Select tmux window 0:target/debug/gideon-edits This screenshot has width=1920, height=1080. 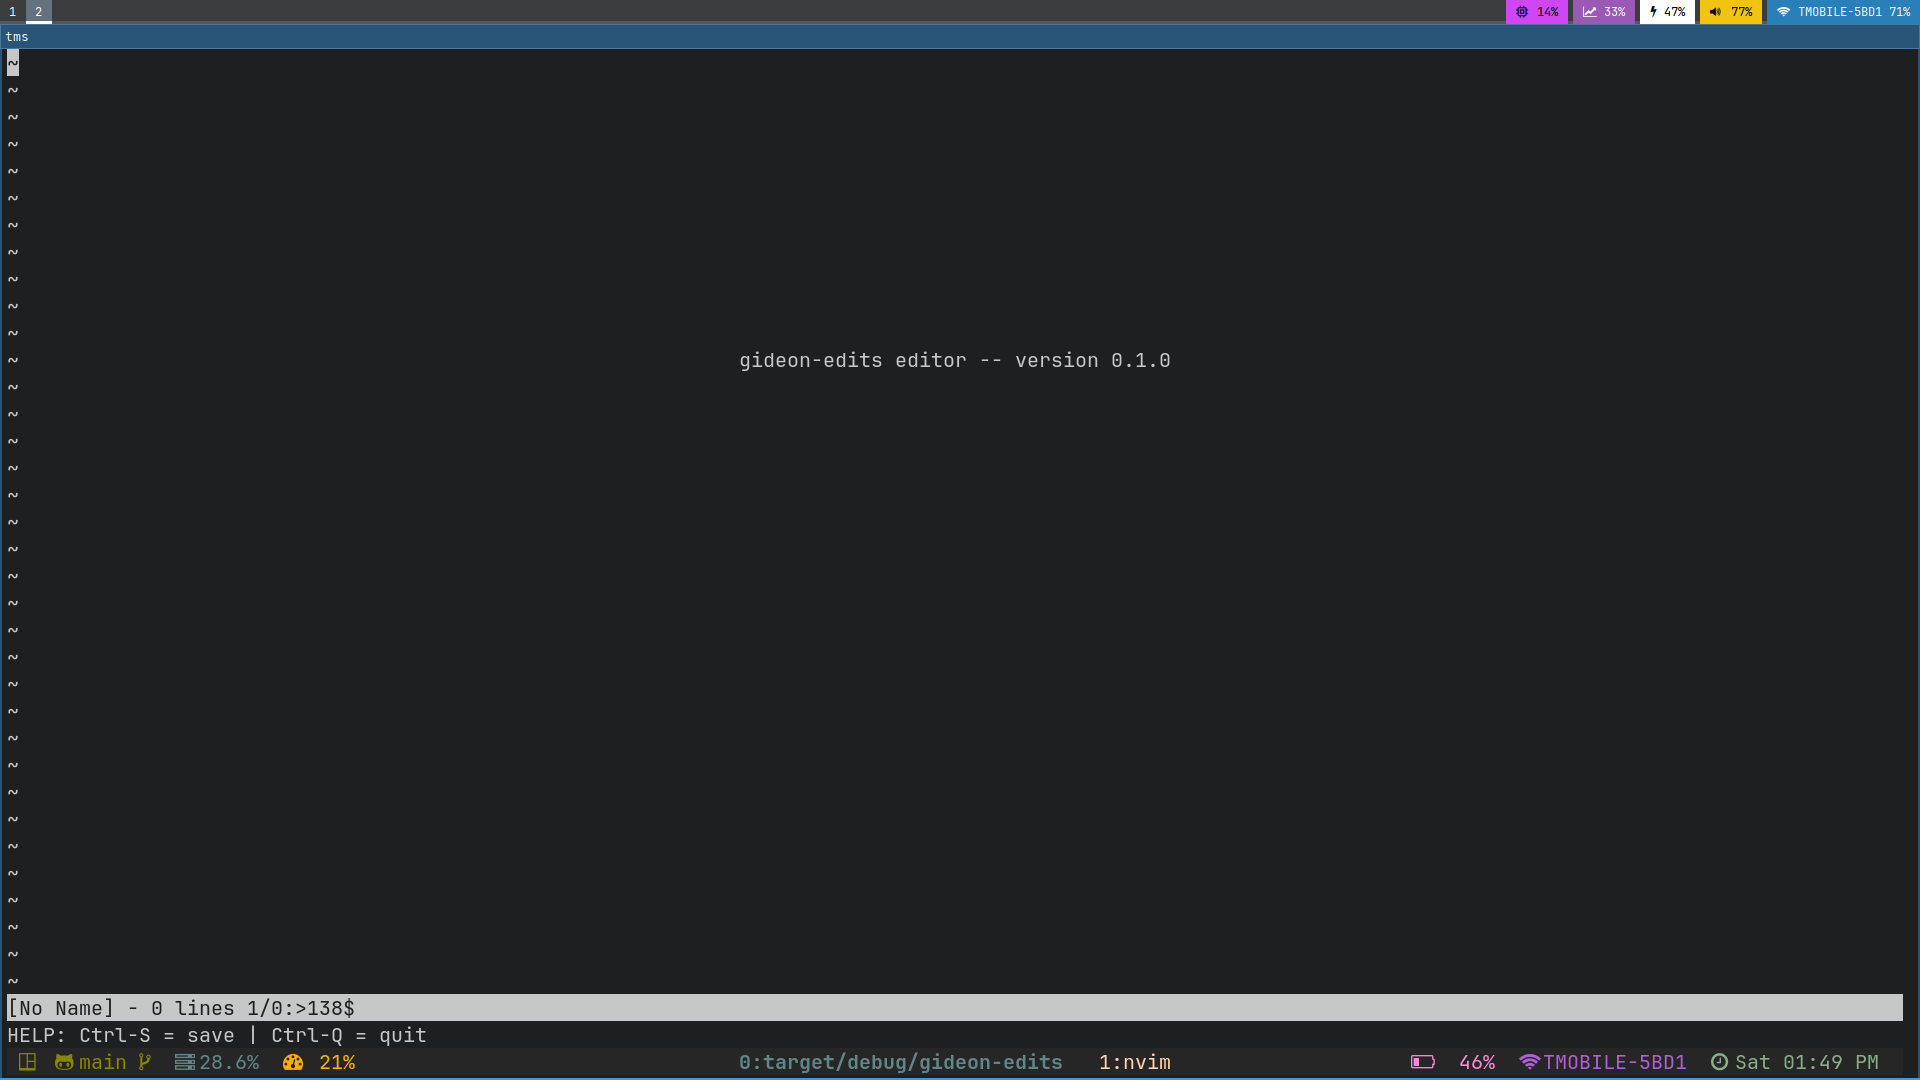[900, 1062]
